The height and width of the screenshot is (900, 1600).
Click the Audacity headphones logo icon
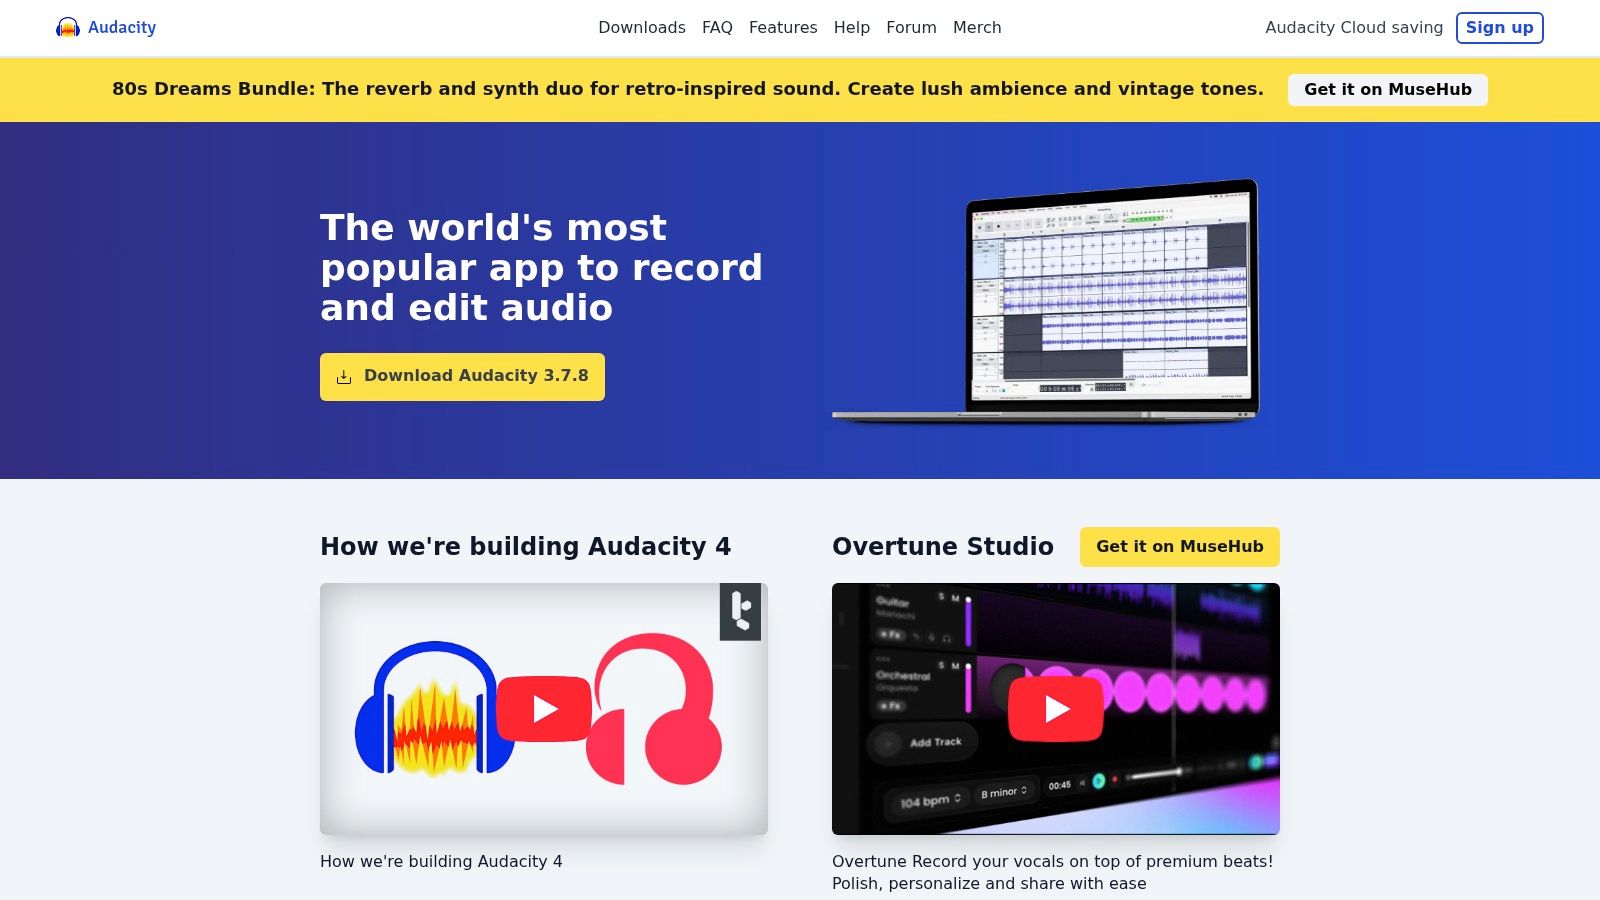click(x=68, y=28)
